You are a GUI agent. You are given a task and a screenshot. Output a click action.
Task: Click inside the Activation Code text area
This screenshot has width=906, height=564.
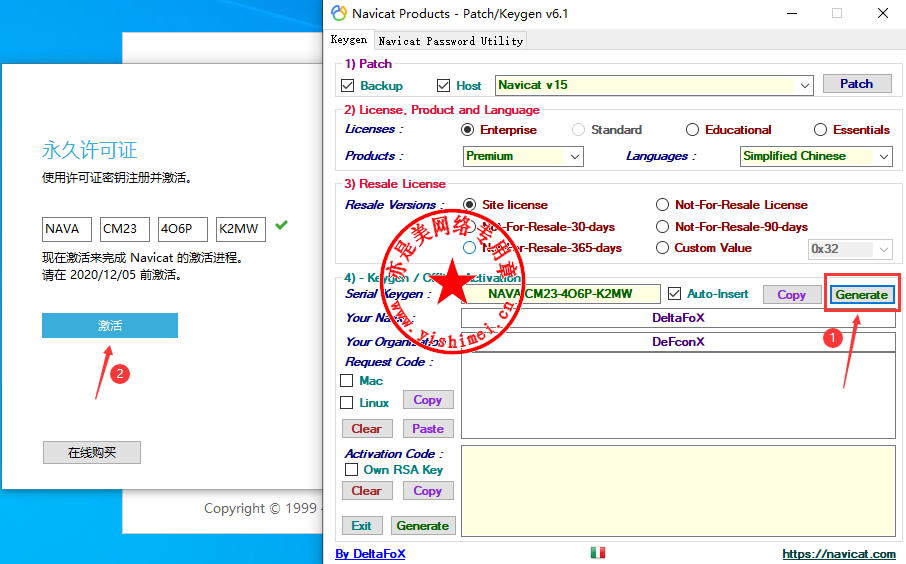[678, 491]
